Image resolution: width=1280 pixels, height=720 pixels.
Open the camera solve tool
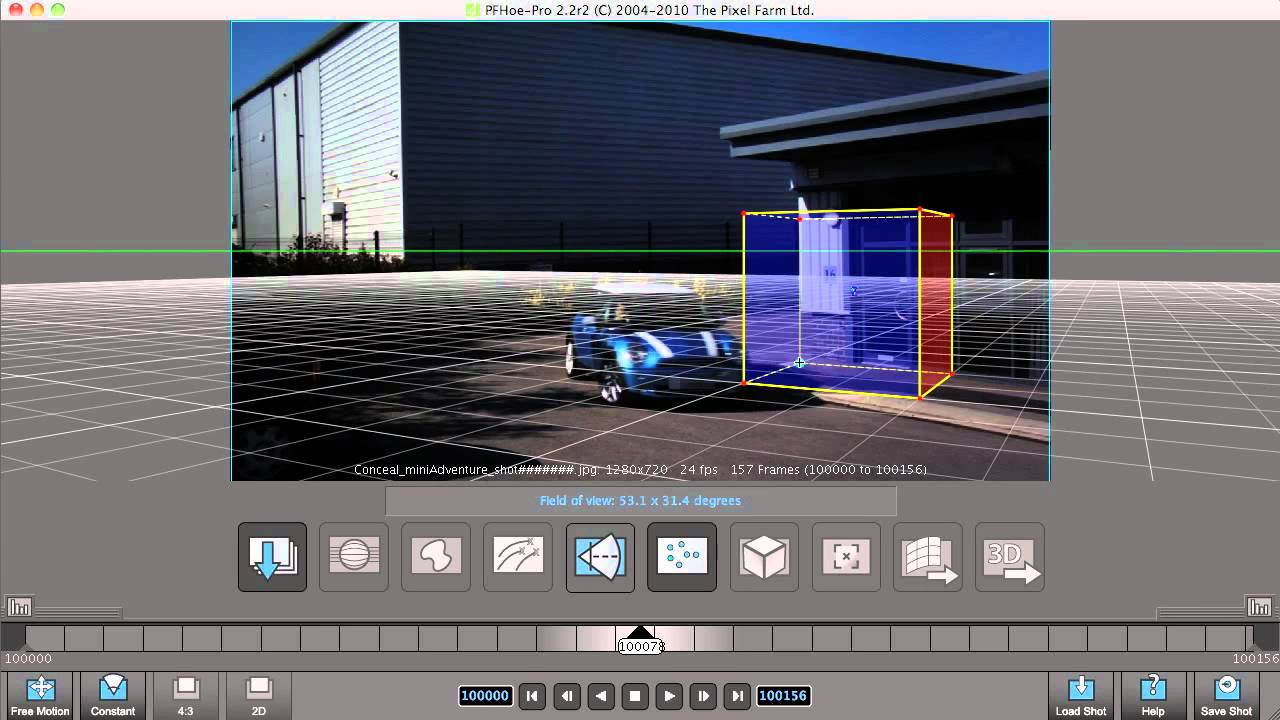pyautogui.click(x=600, y=557)
